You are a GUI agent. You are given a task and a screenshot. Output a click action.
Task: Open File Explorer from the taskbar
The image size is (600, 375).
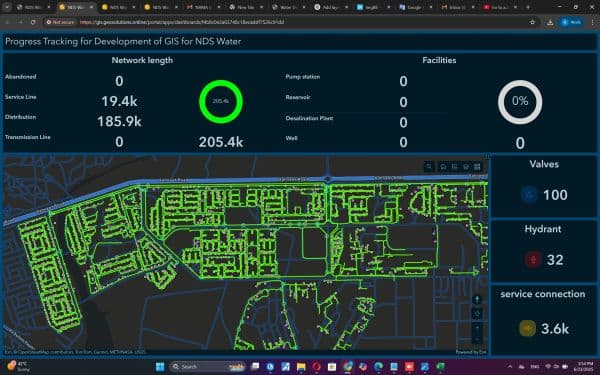301,367
